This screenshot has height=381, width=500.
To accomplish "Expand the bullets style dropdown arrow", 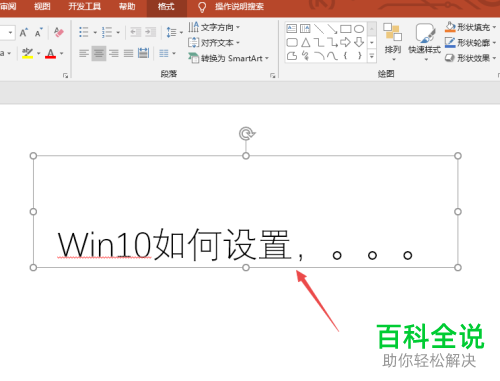I will [95, 33].
